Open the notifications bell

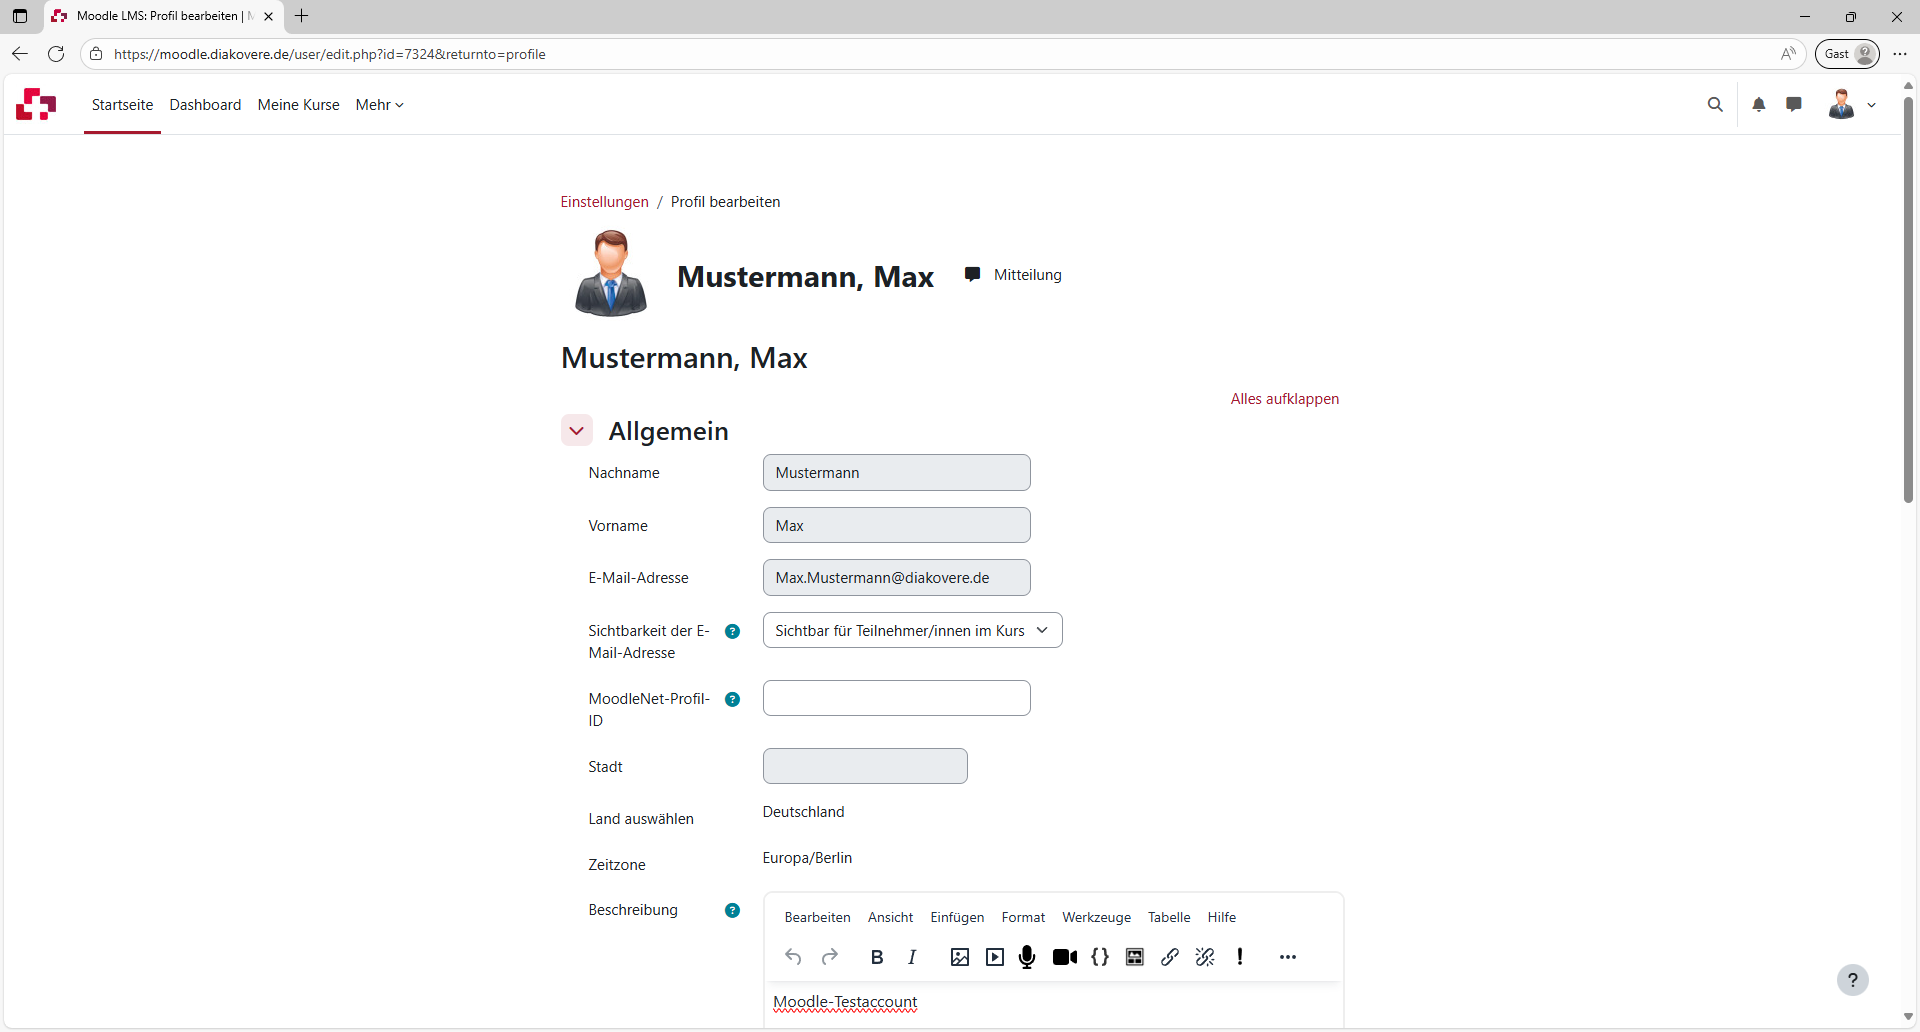(x=1758, y=105)
